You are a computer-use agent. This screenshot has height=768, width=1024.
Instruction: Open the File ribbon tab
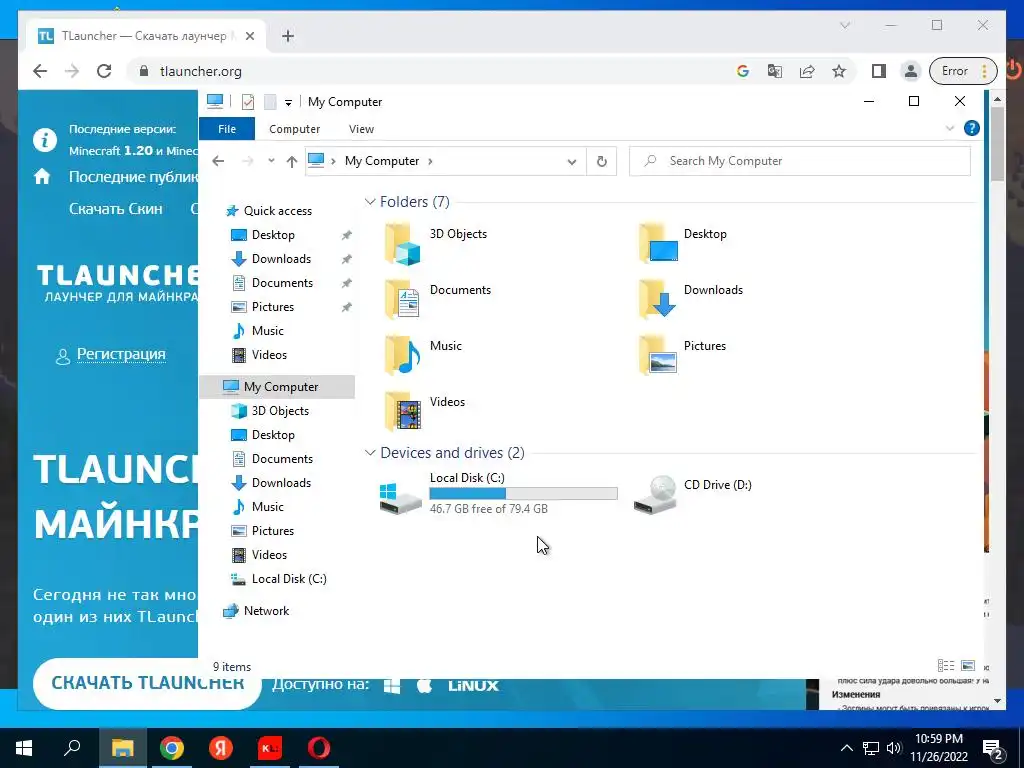227,129
